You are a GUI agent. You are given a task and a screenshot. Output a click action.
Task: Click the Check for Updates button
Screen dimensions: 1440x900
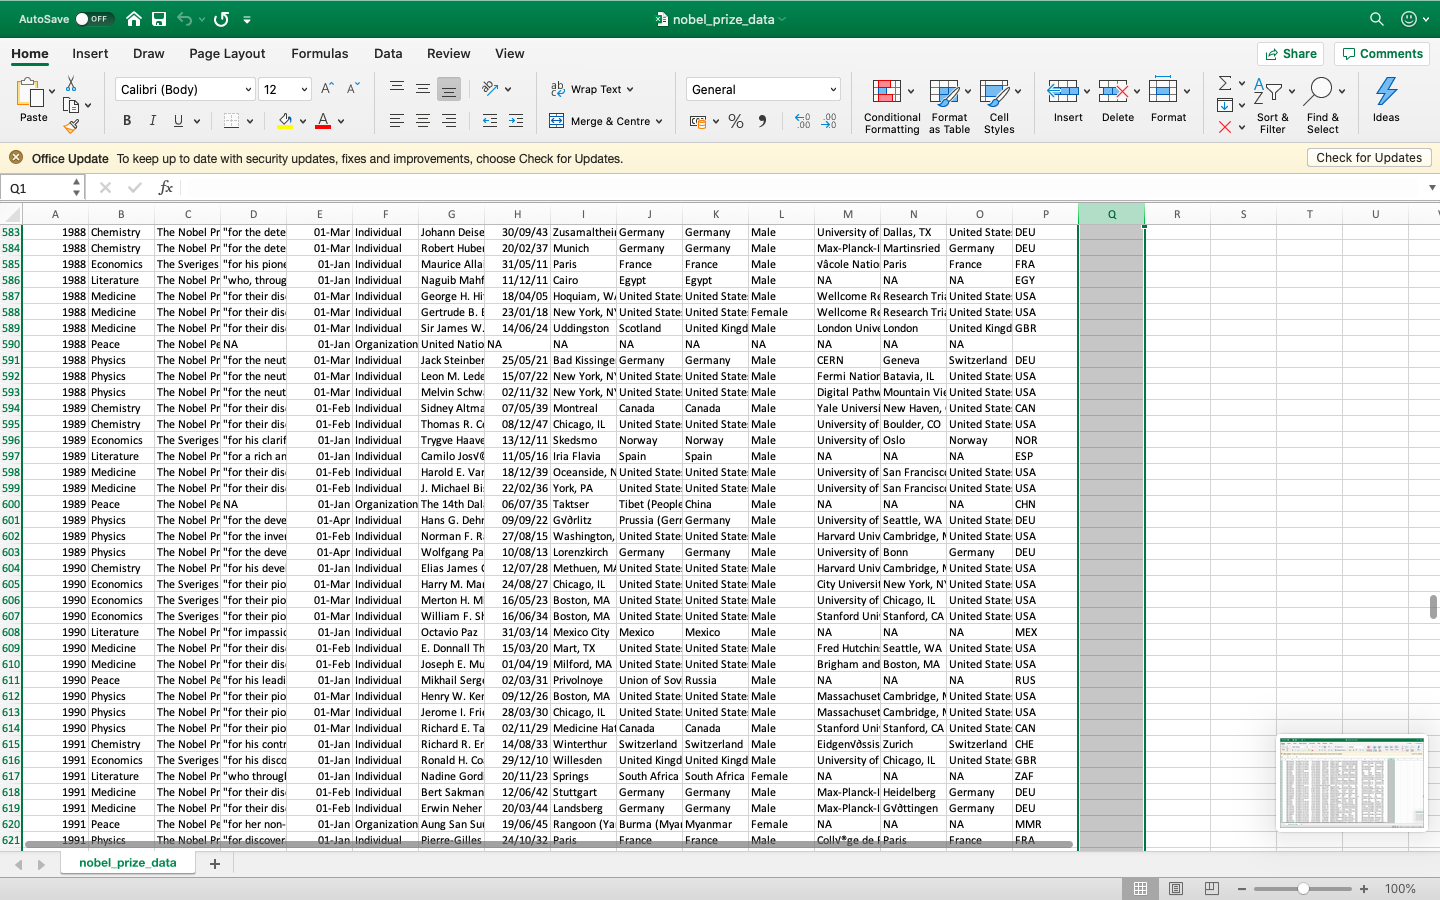coord(1369,157)
